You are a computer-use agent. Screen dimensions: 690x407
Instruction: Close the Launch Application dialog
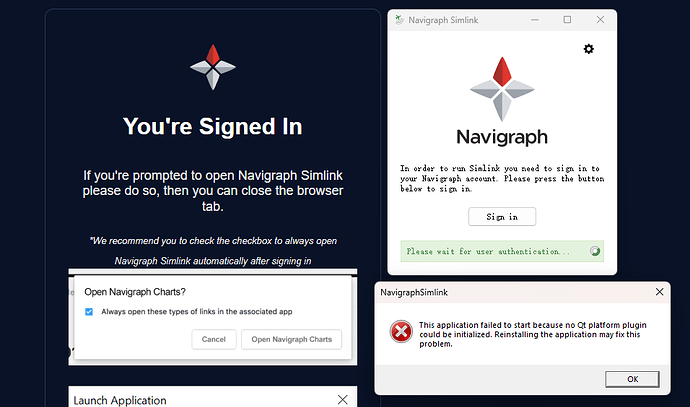point(342,400)
